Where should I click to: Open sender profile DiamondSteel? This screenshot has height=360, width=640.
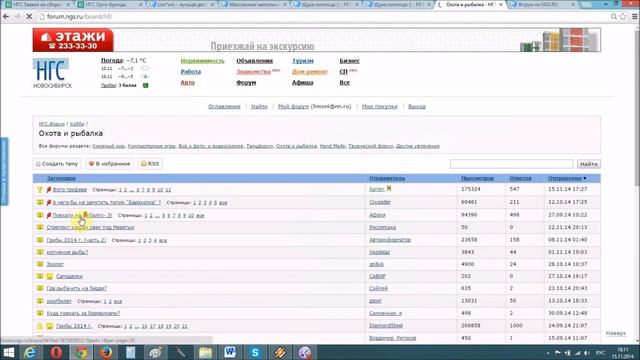(x=386, y=326)
